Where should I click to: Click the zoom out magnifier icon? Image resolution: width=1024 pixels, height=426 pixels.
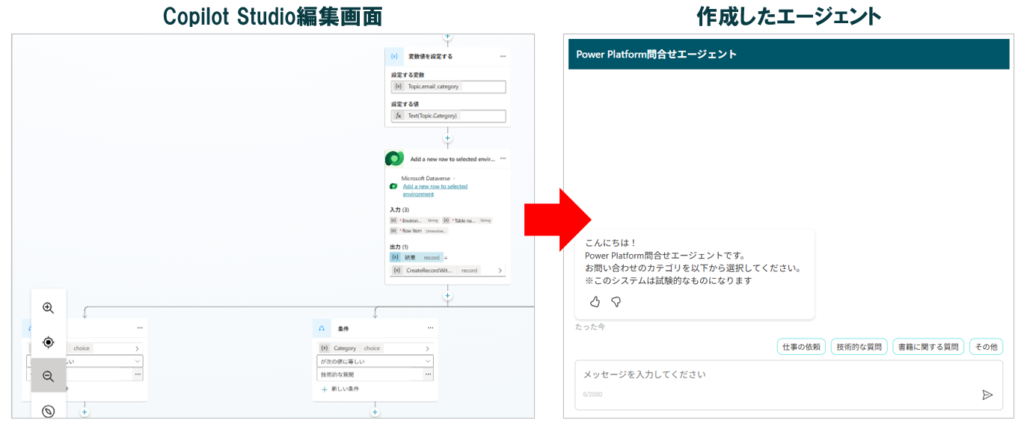(x=48, y=376)
